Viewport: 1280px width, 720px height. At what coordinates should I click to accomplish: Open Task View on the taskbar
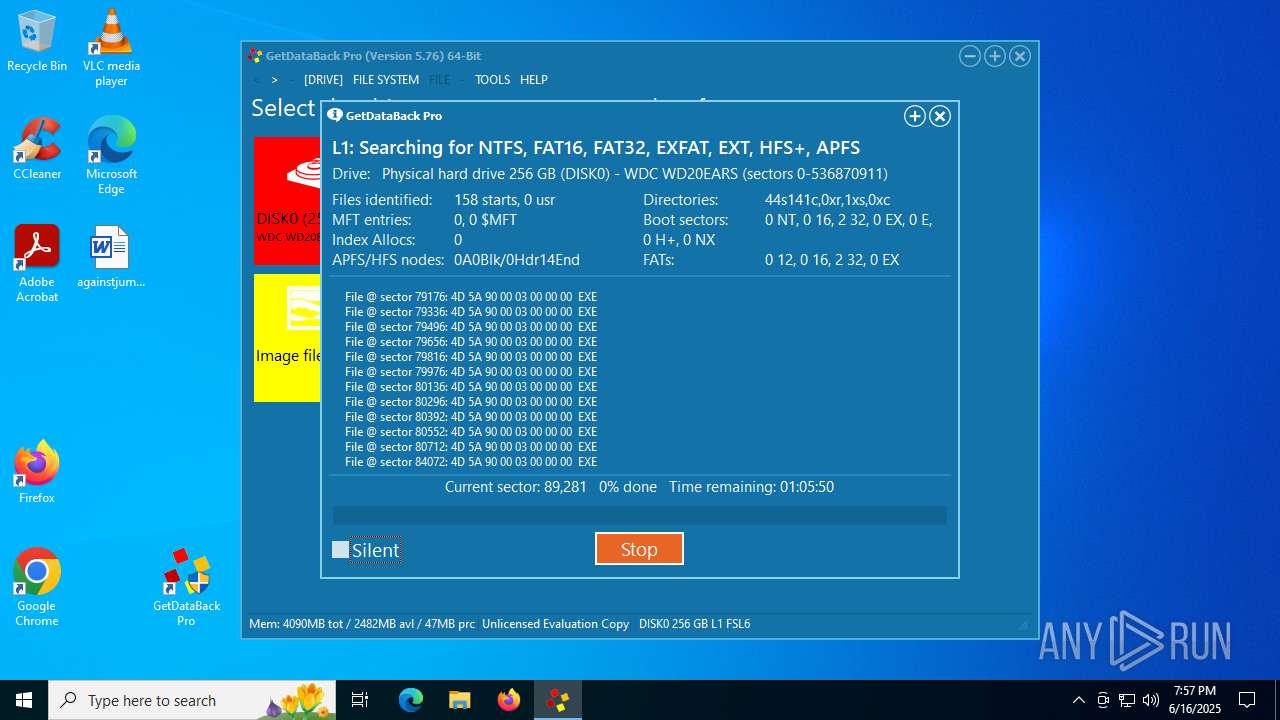coord(360,700)
